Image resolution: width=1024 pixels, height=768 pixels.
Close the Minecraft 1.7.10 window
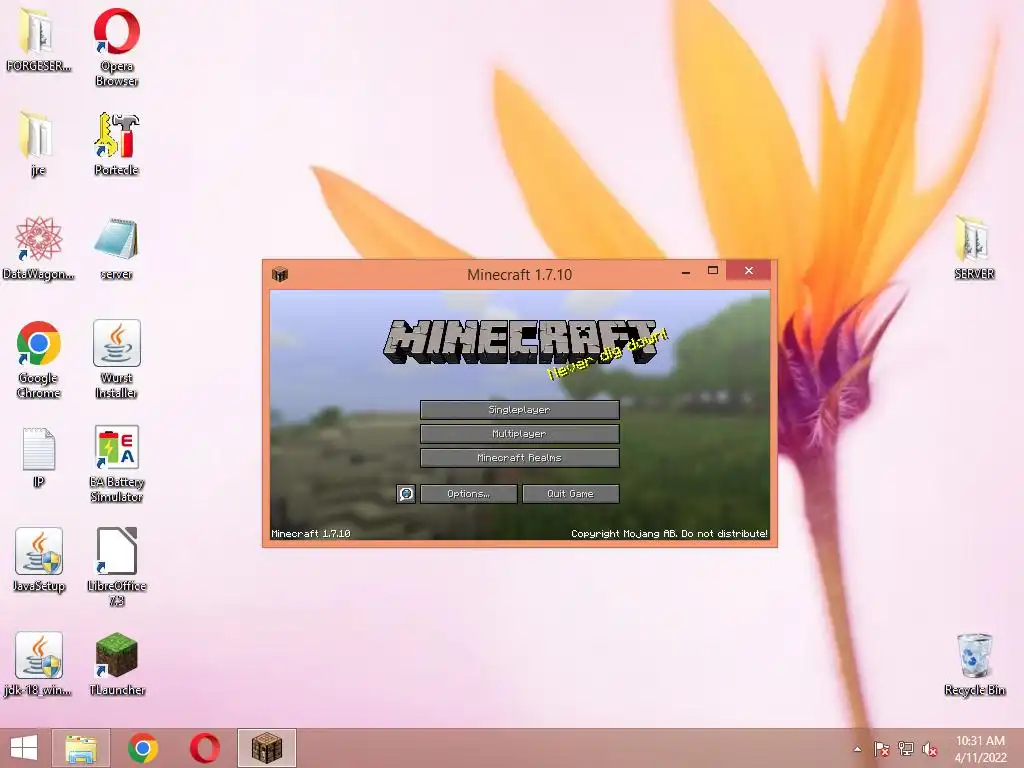coord(748,270)
